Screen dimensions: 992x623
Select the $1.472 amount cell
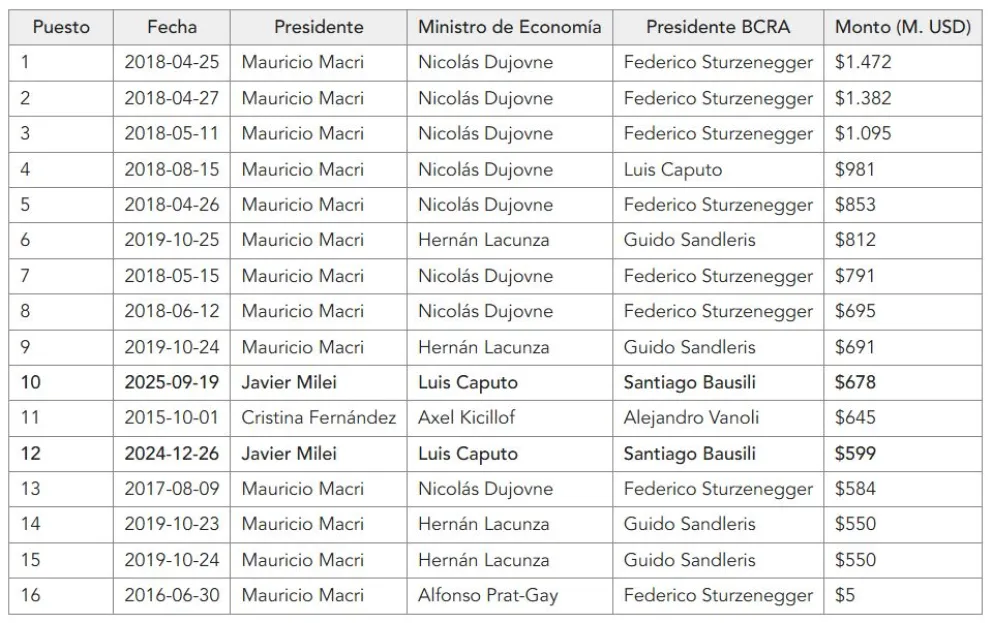tap(863, 62)
